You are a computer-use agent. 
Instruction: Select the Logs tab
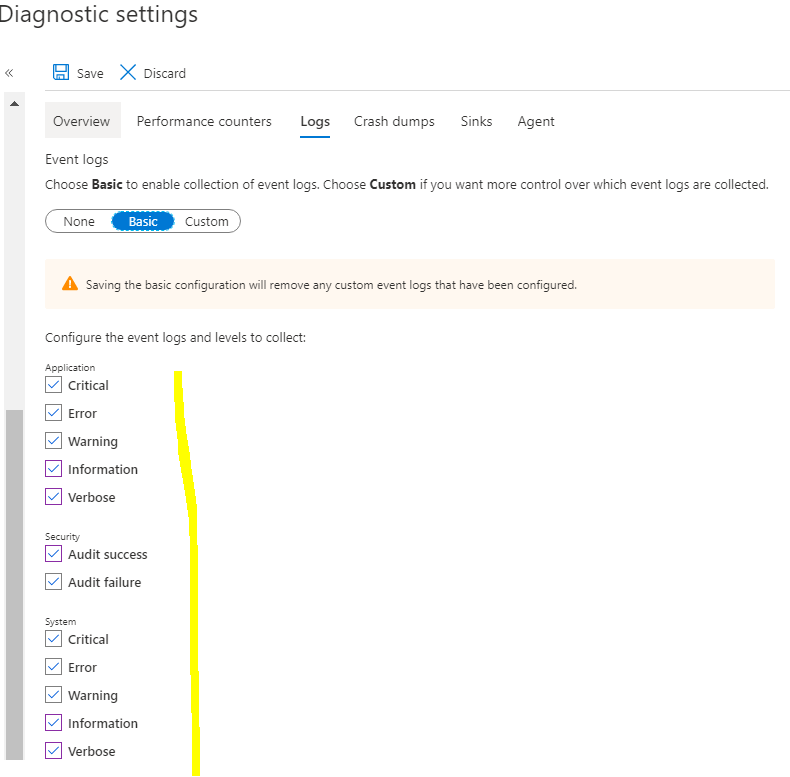point(315,121)
